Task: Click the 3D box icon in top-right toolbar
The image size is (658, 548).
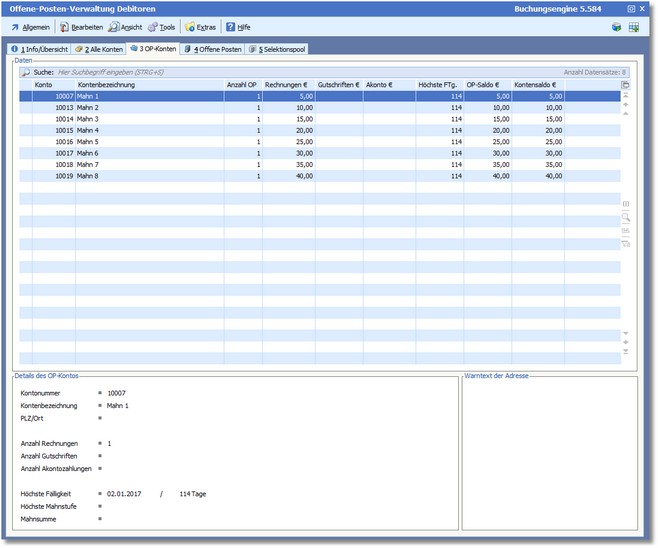Action: (617, 27)
